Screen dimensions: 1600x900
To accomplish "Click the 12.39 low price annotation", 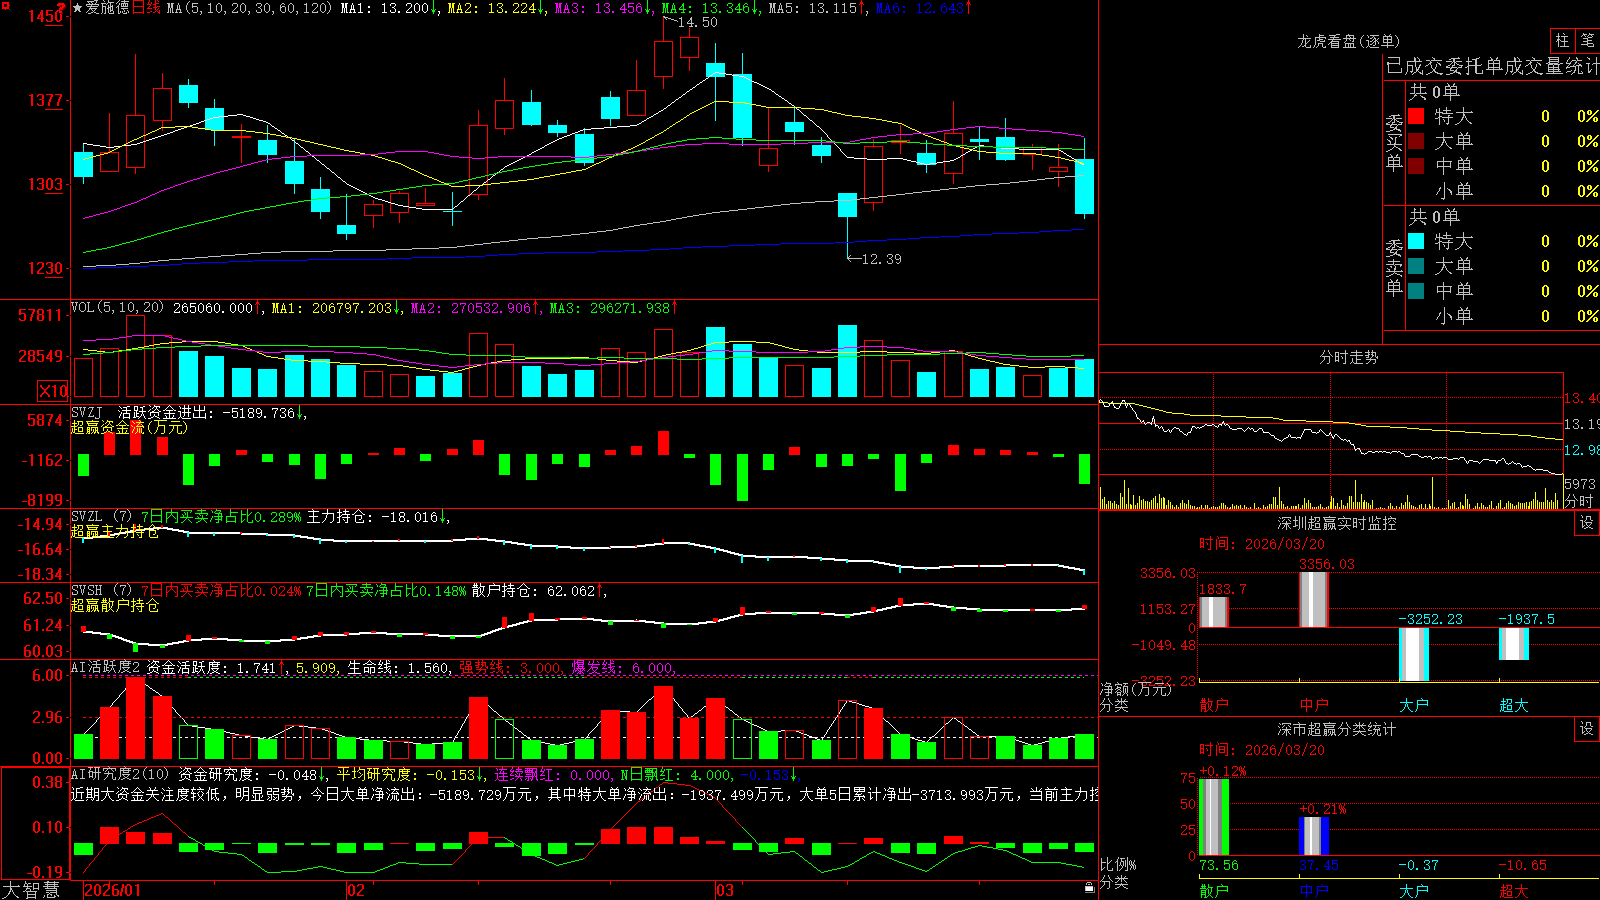I will point(881,259).
